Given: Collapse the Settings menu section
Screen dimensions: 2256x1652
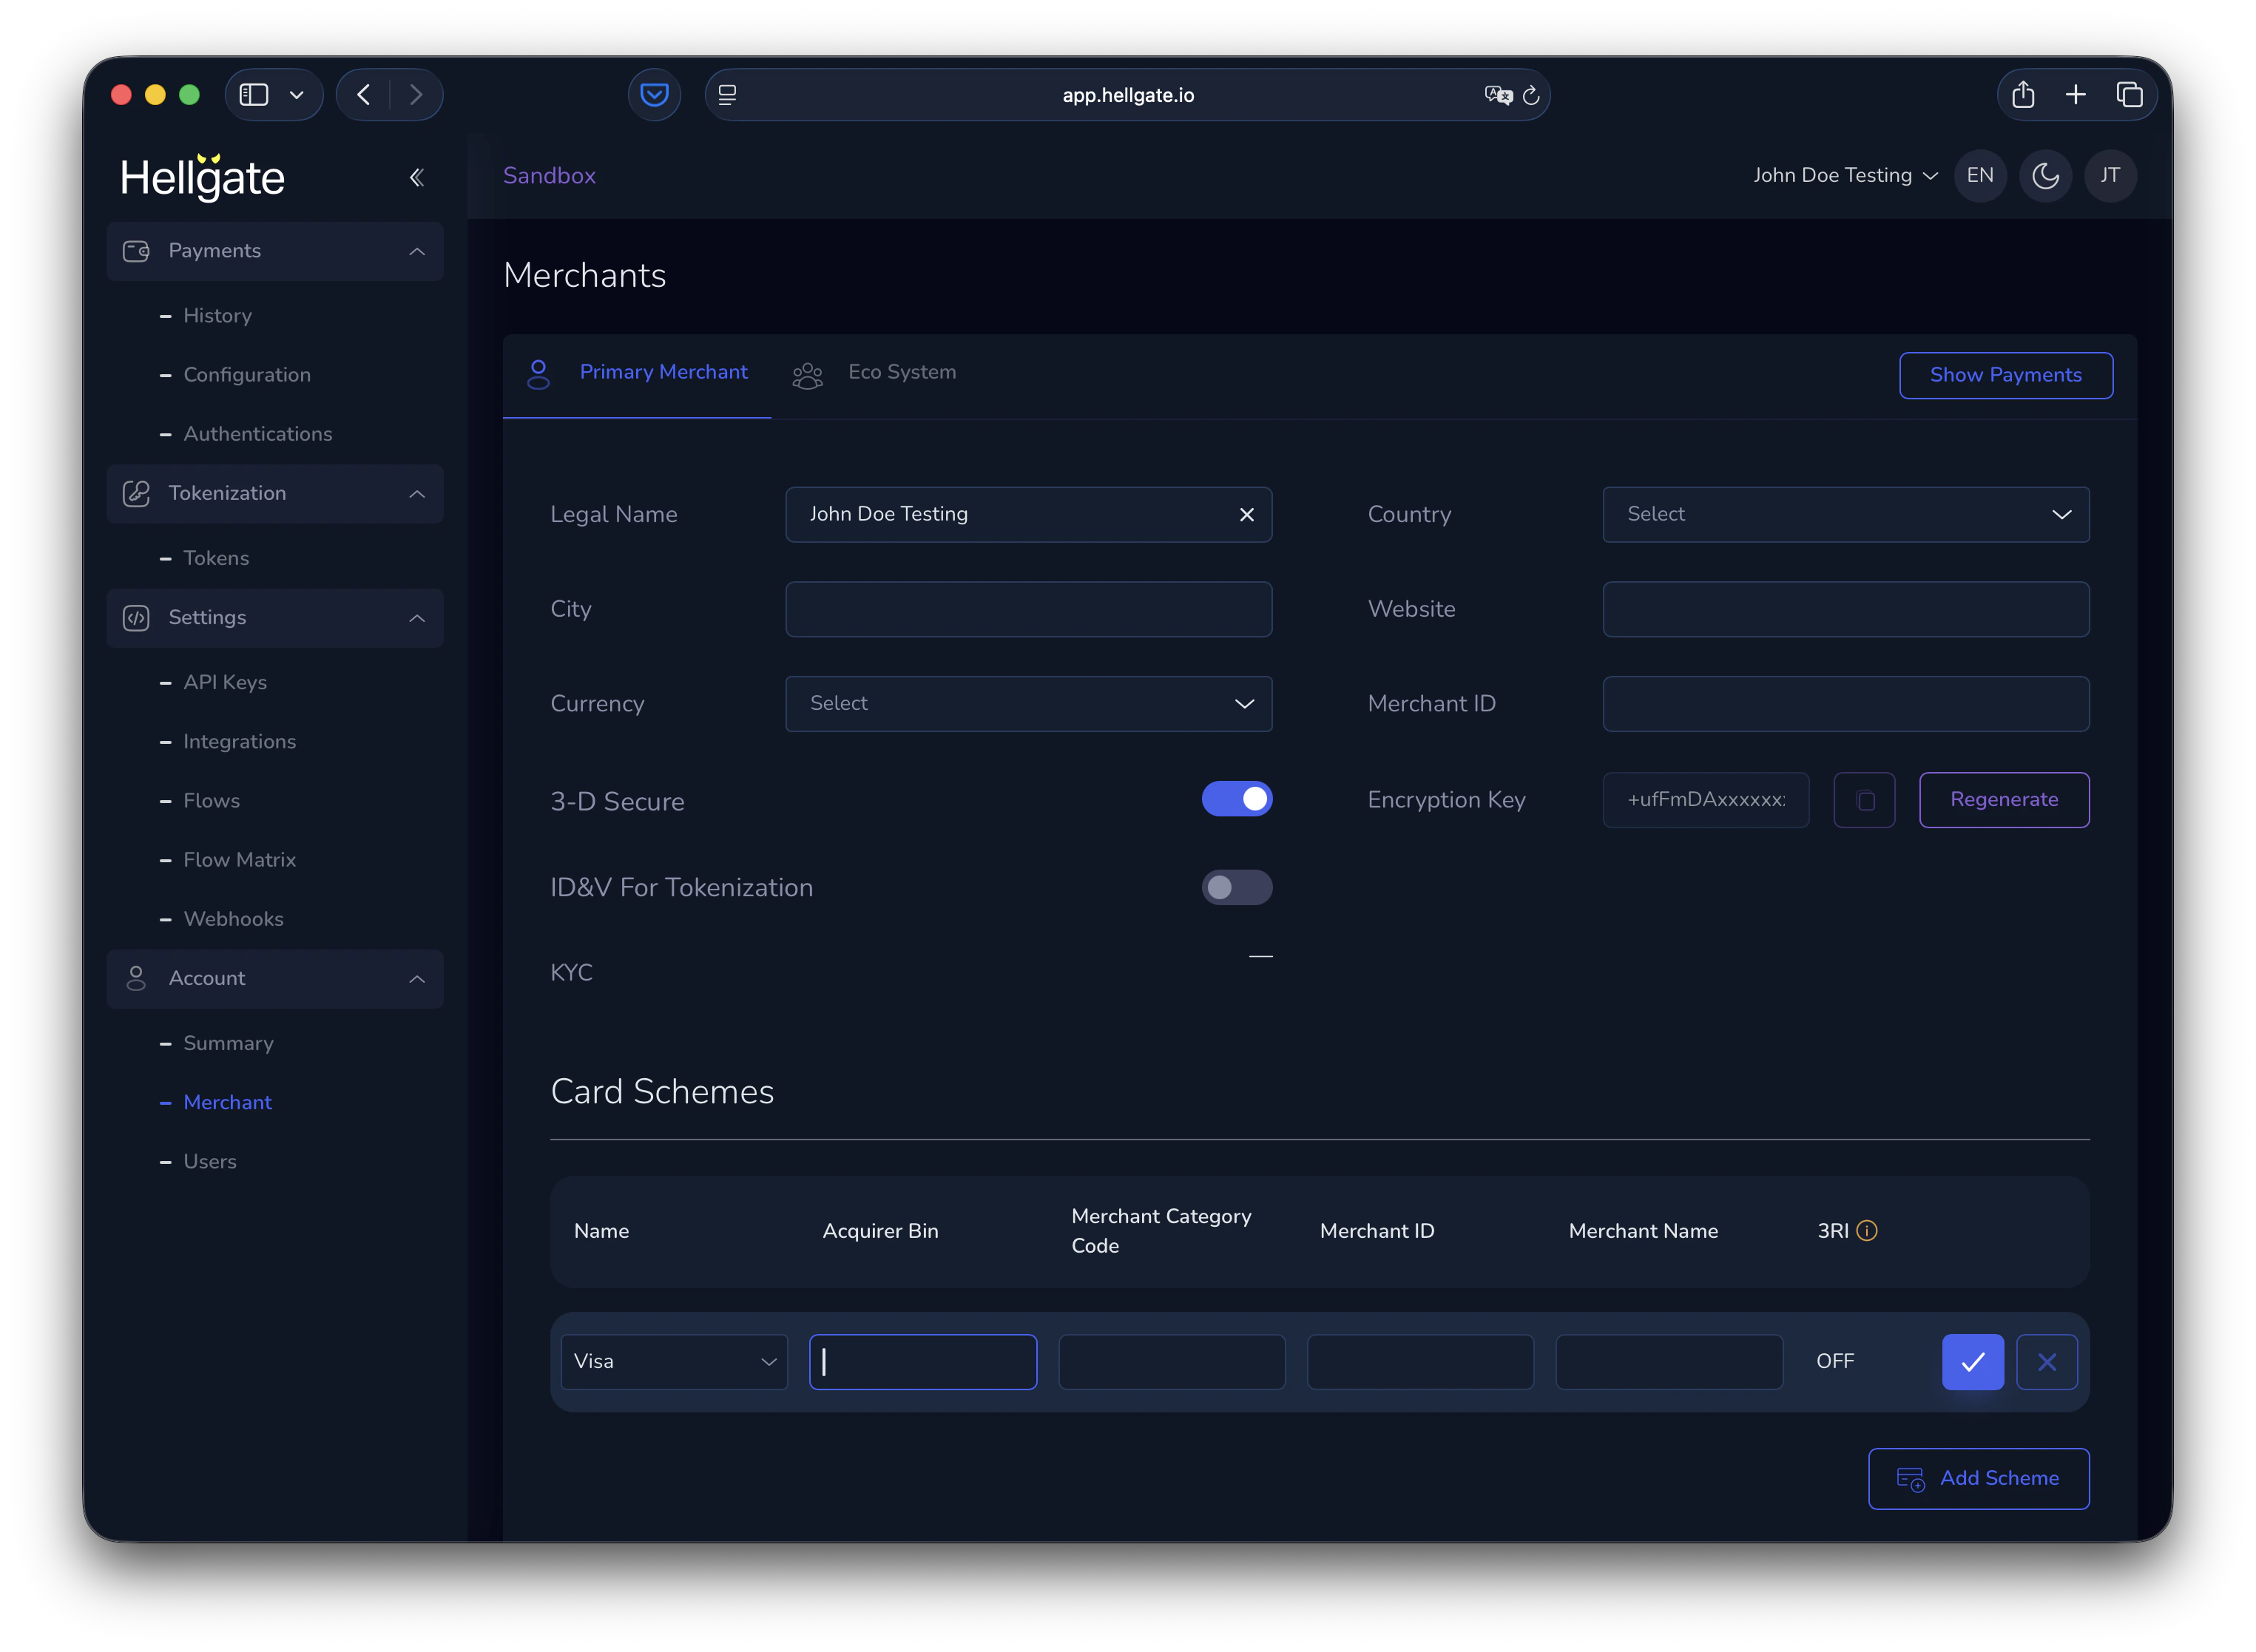Looking at the screenshot, I should (x=417, y=618).
